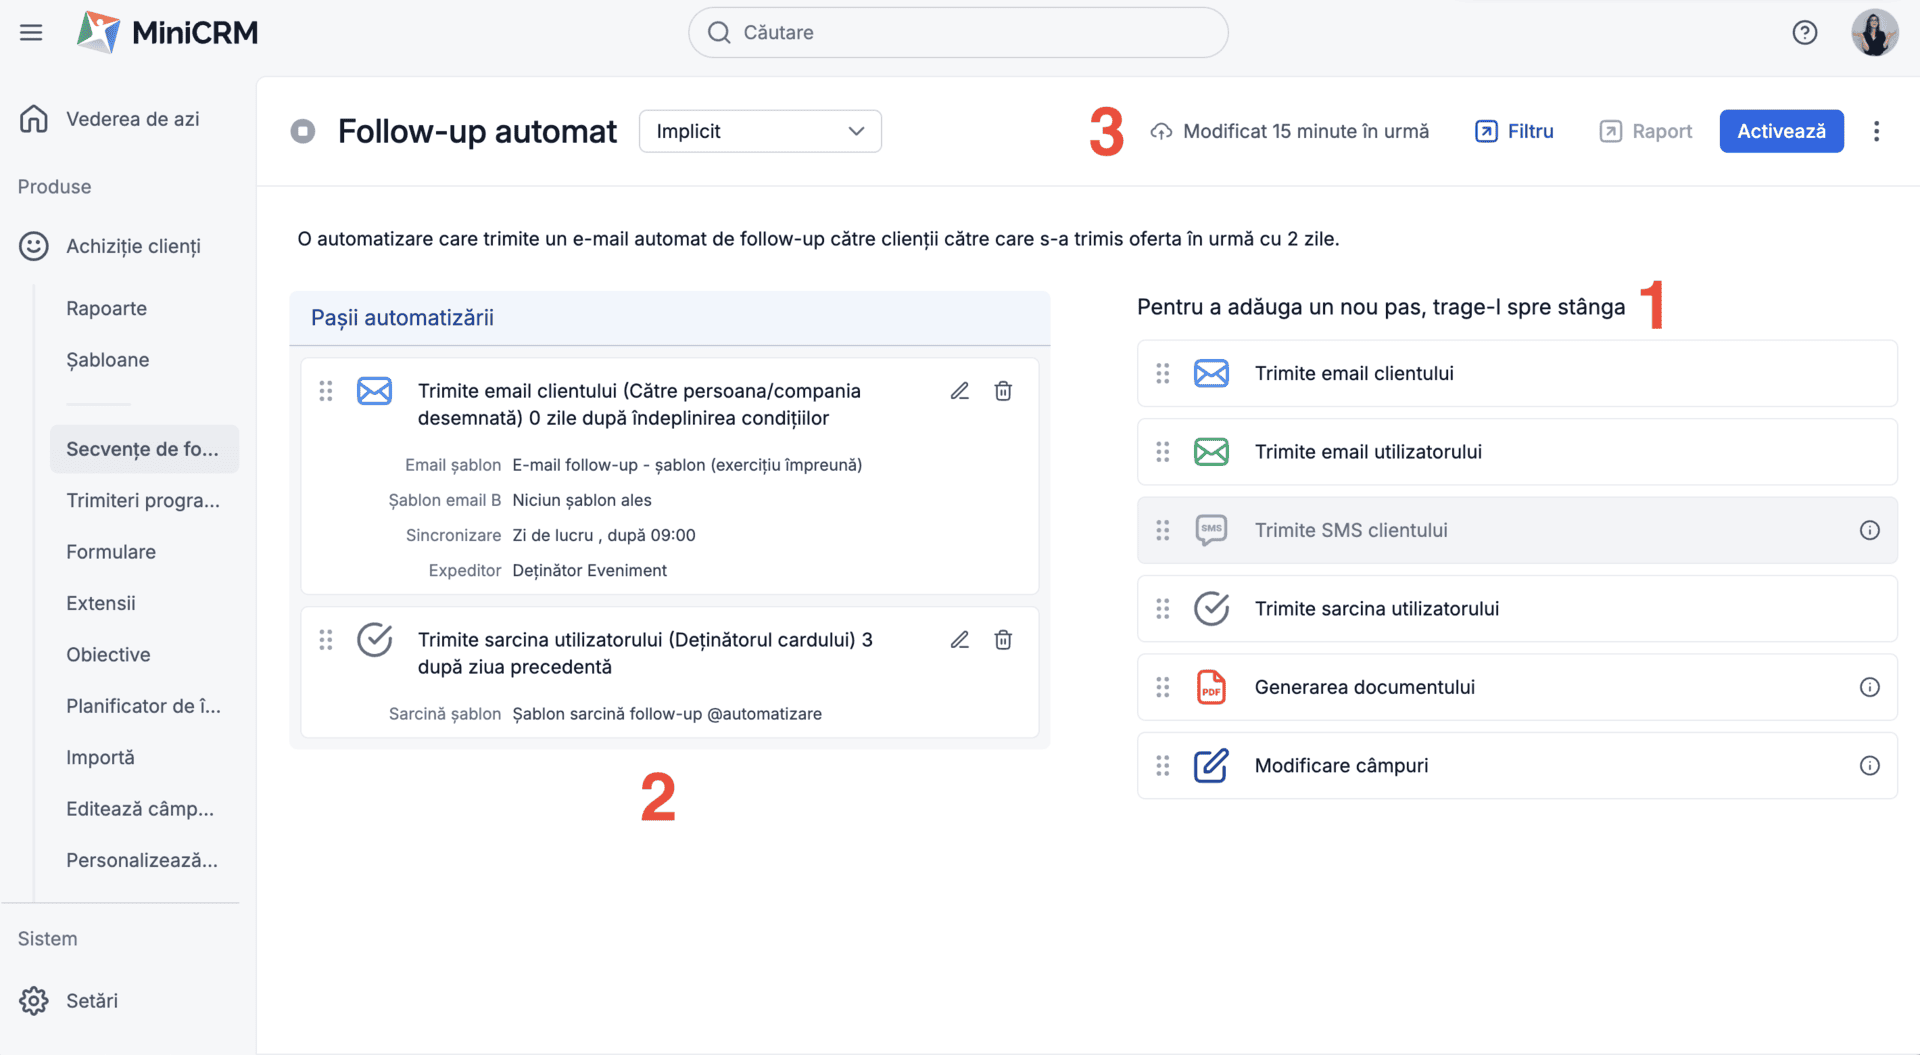Click drag handle of Trimite sarcina utilizatorului in right panel

[x=1163, y=609]
